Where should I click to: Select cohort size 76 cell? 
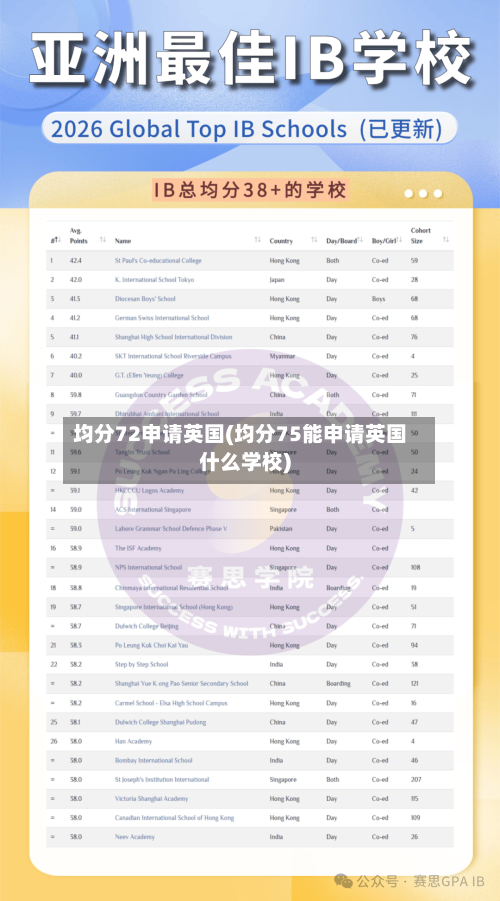coord(414,337)
